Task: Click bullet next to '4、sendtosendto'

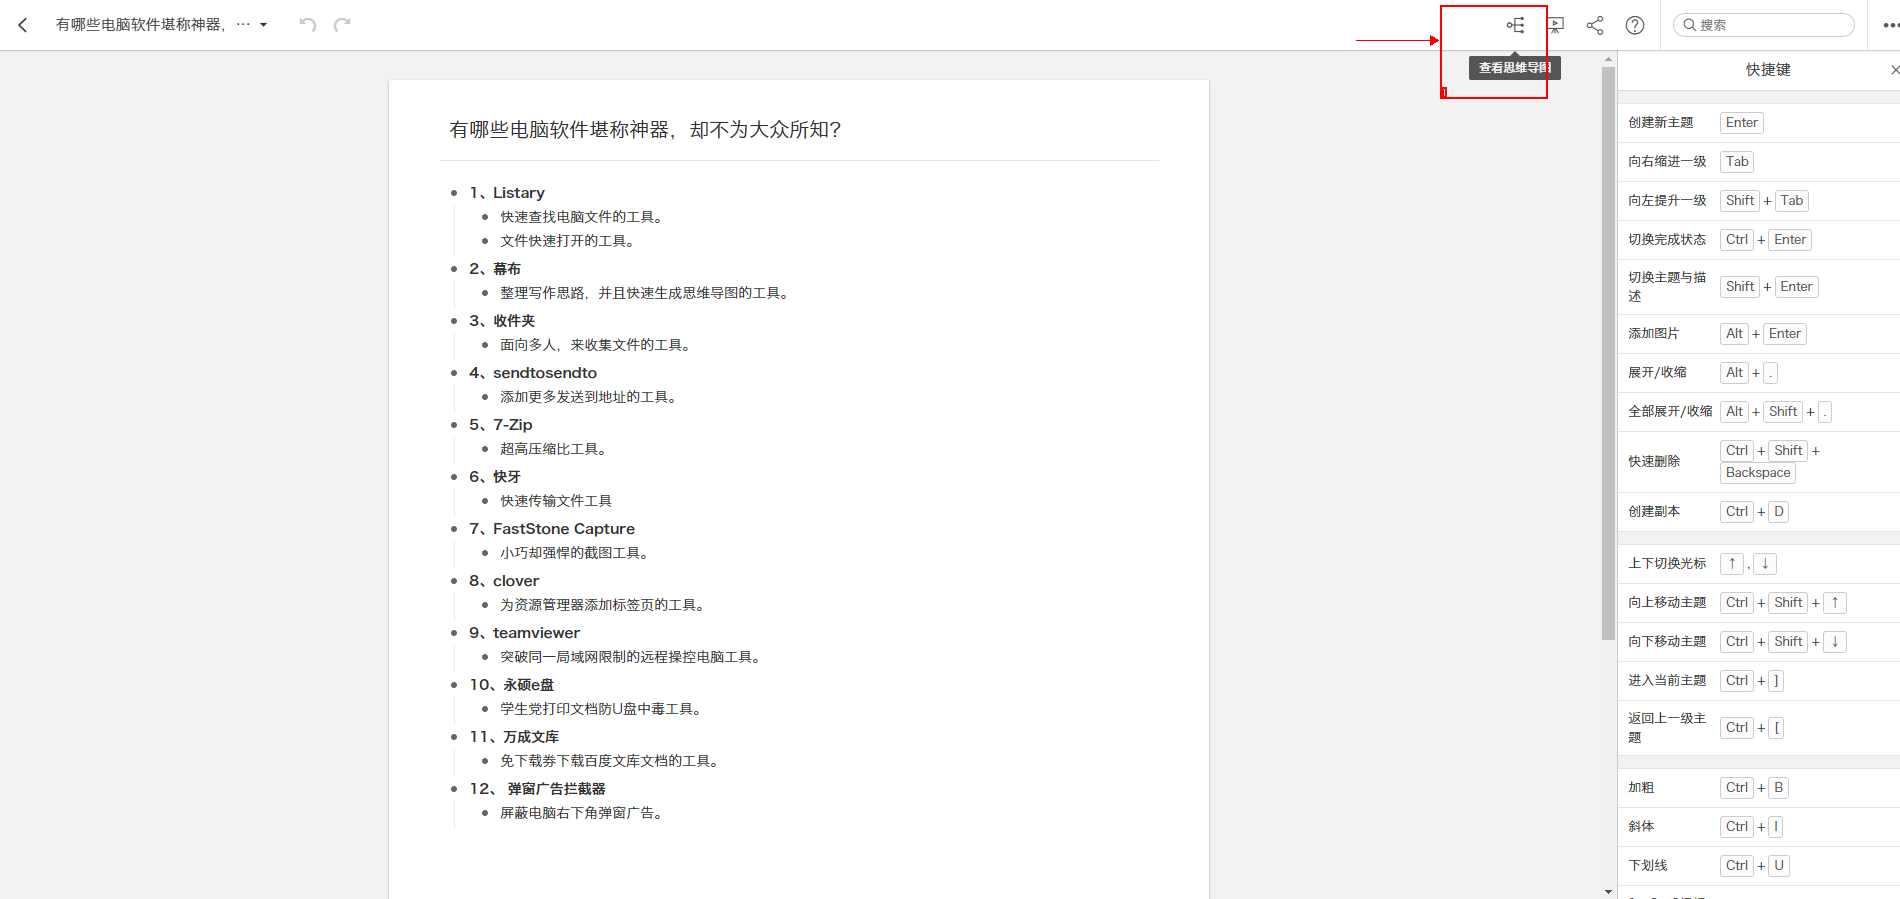Action: click(x=454, y=373)
